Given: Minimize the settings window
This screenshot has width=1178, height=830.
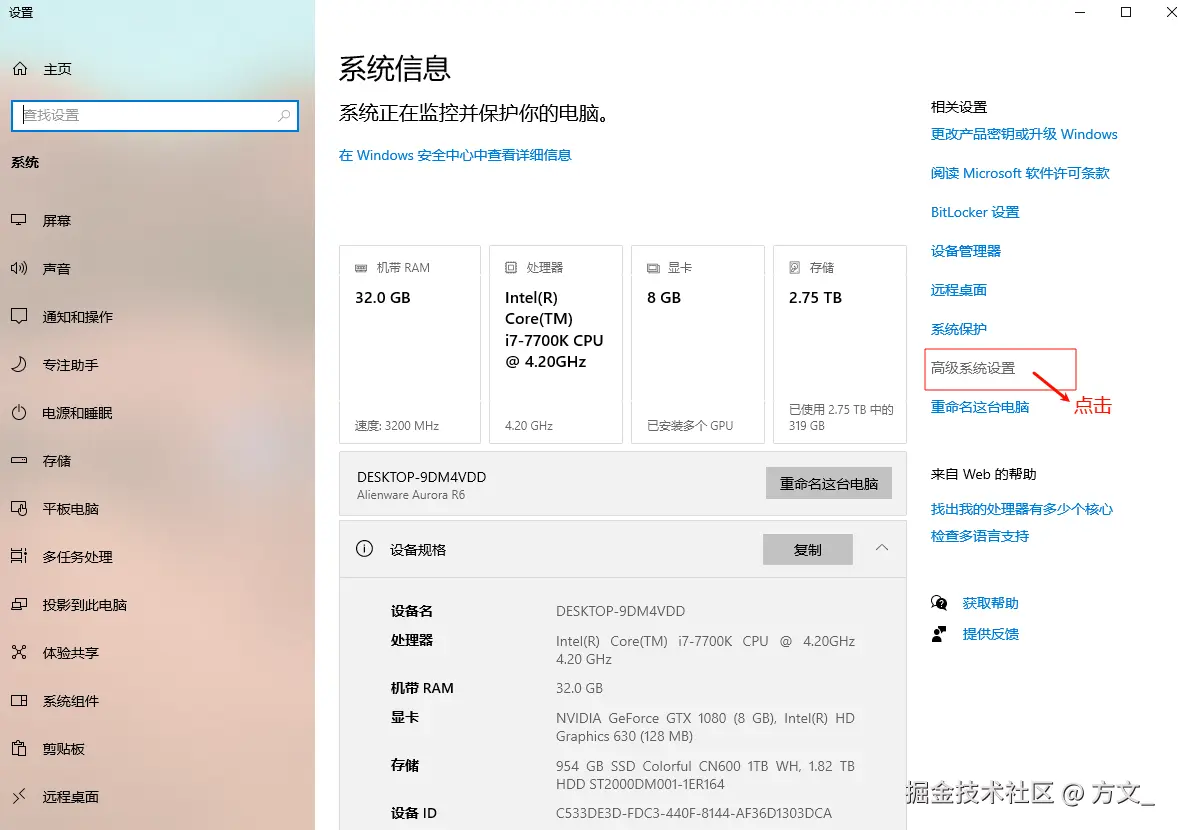Looking at the screenshot, I should (1080, 12).
